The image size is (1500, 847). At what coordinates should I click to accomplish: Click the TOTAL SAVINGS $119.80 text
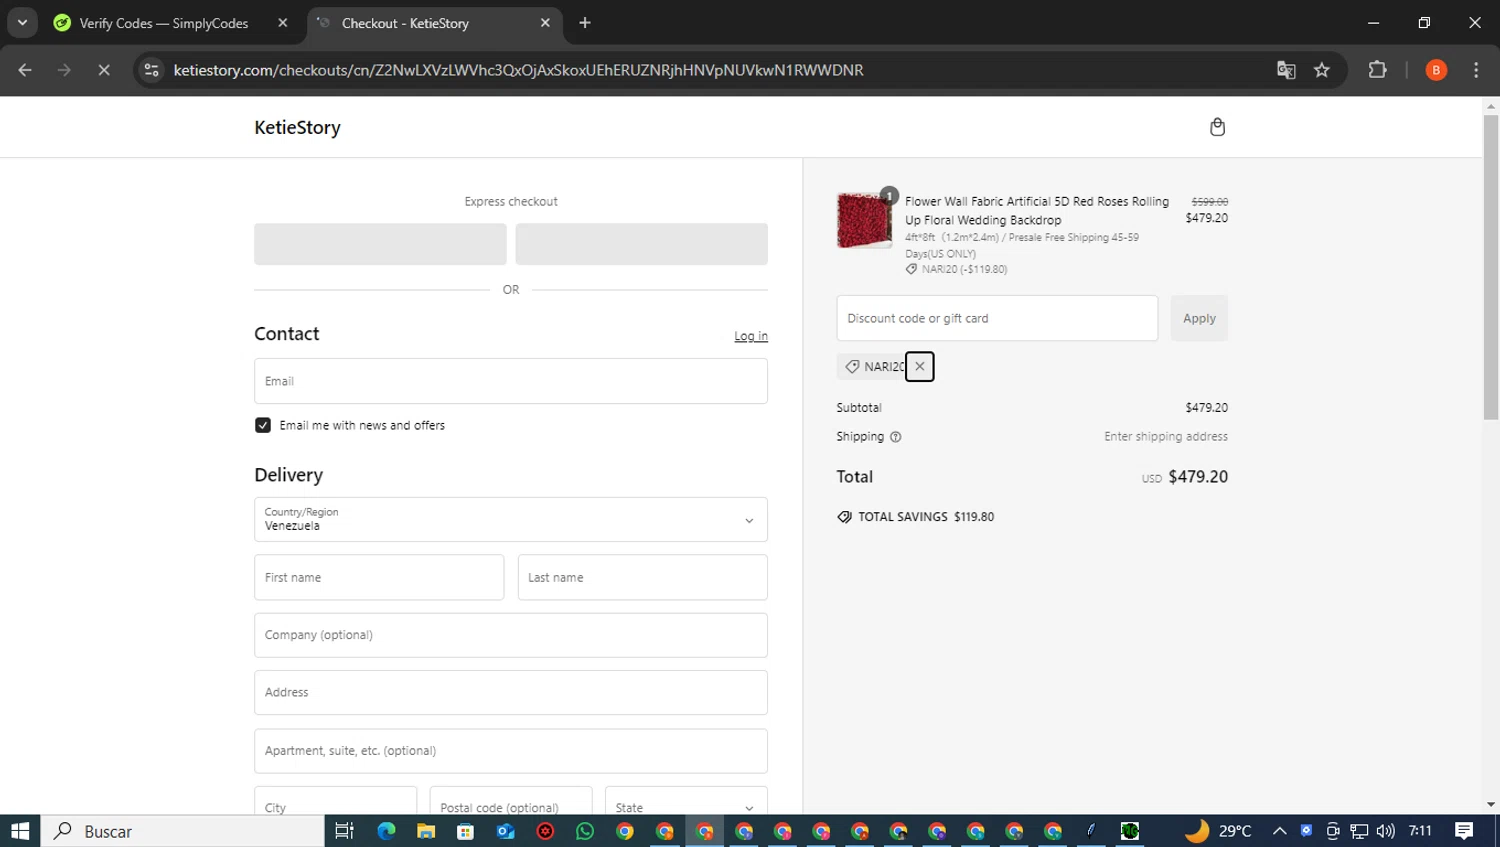coord(926,517)
